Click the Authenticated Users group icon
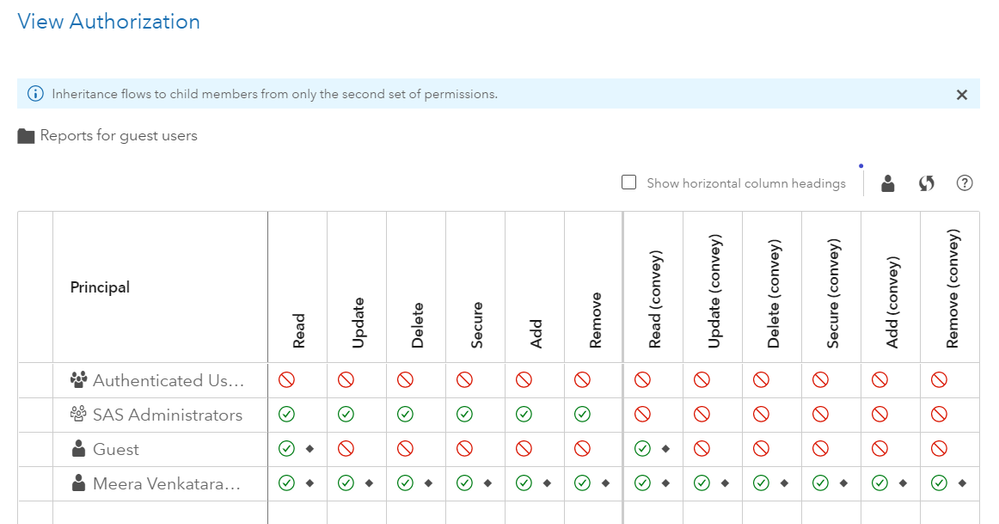 [x=79, y=380]
